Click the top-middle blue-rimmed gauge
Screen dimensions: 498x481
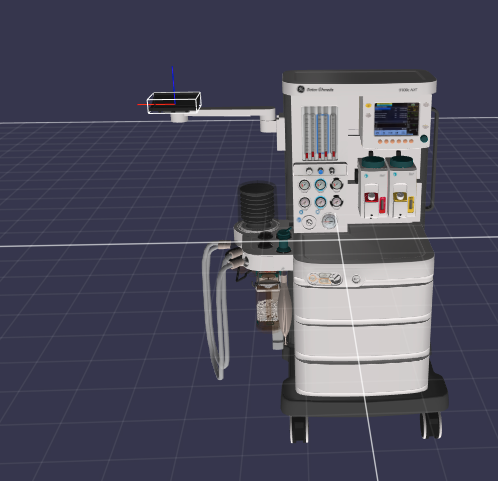coord(320,184)
